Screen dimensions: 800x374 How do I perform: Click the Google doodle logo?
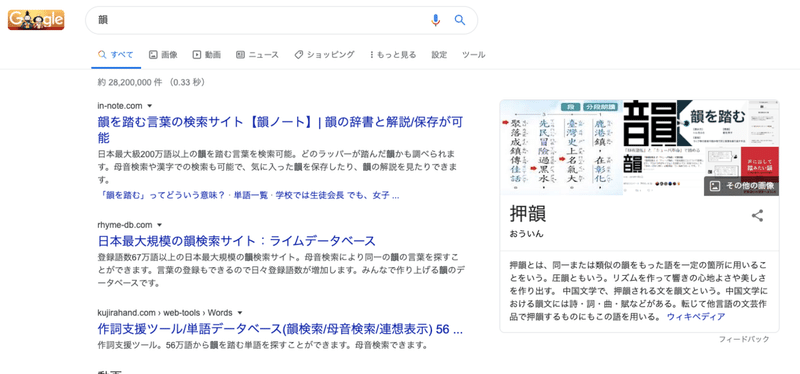(36, 20)
